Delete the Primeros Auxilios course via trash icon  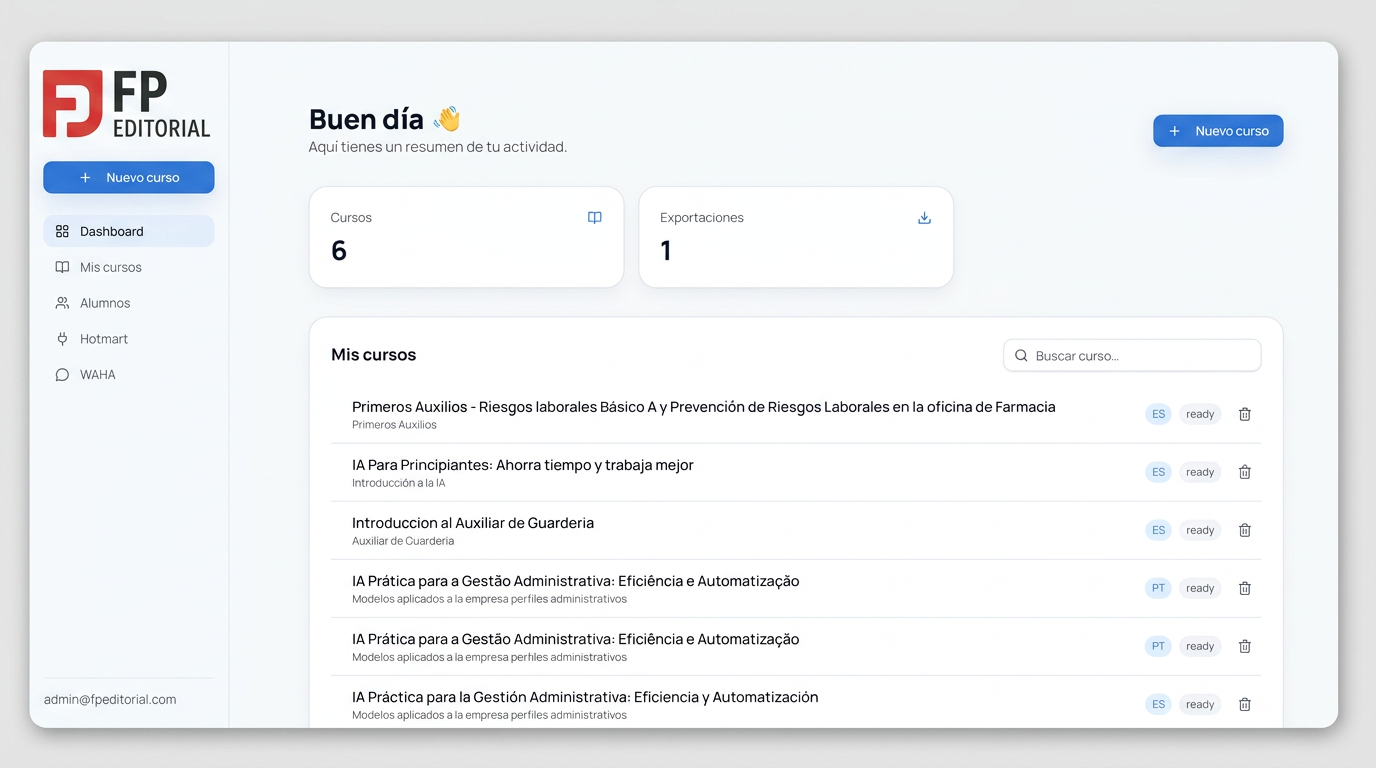pyautogui.click(x=1245, y=414)
